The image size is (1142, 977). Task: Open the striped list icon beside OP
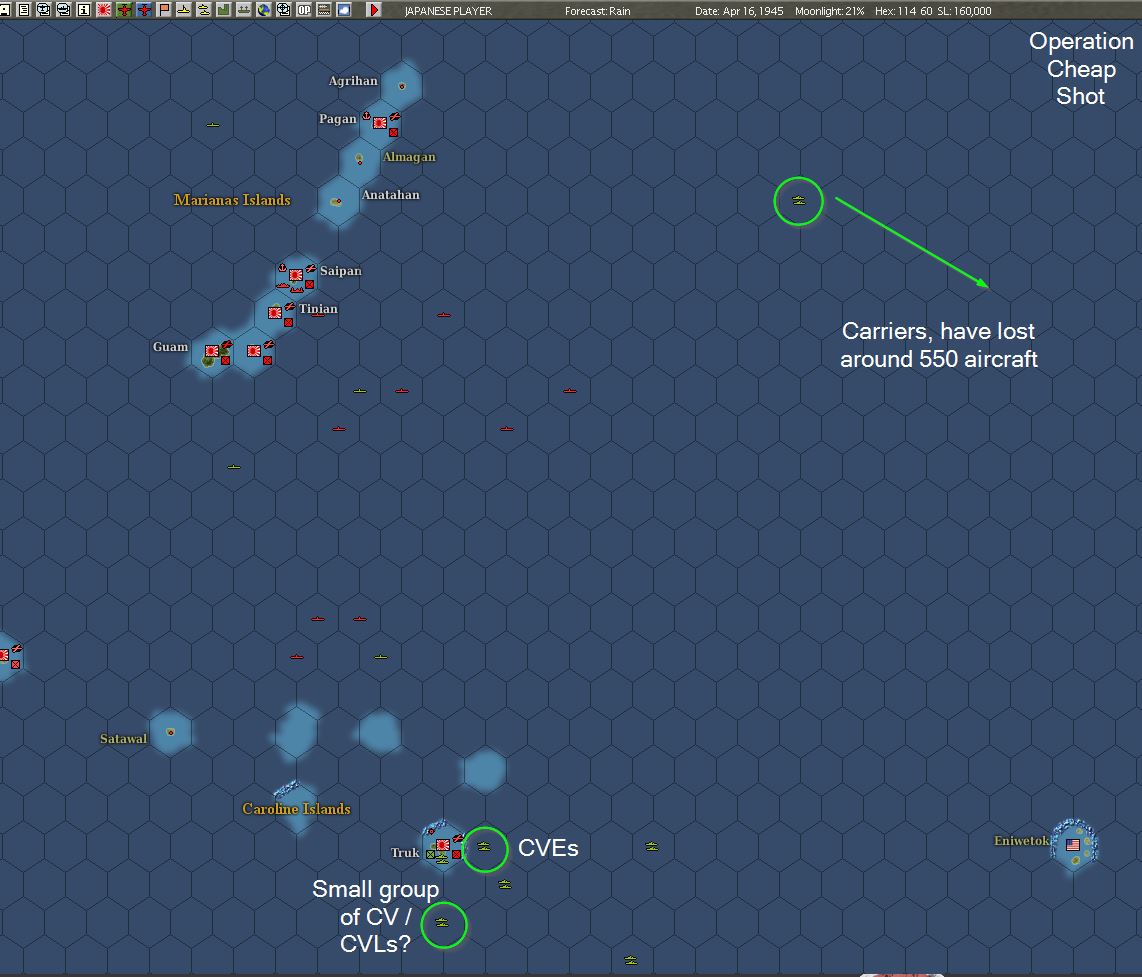pos(324,10)
